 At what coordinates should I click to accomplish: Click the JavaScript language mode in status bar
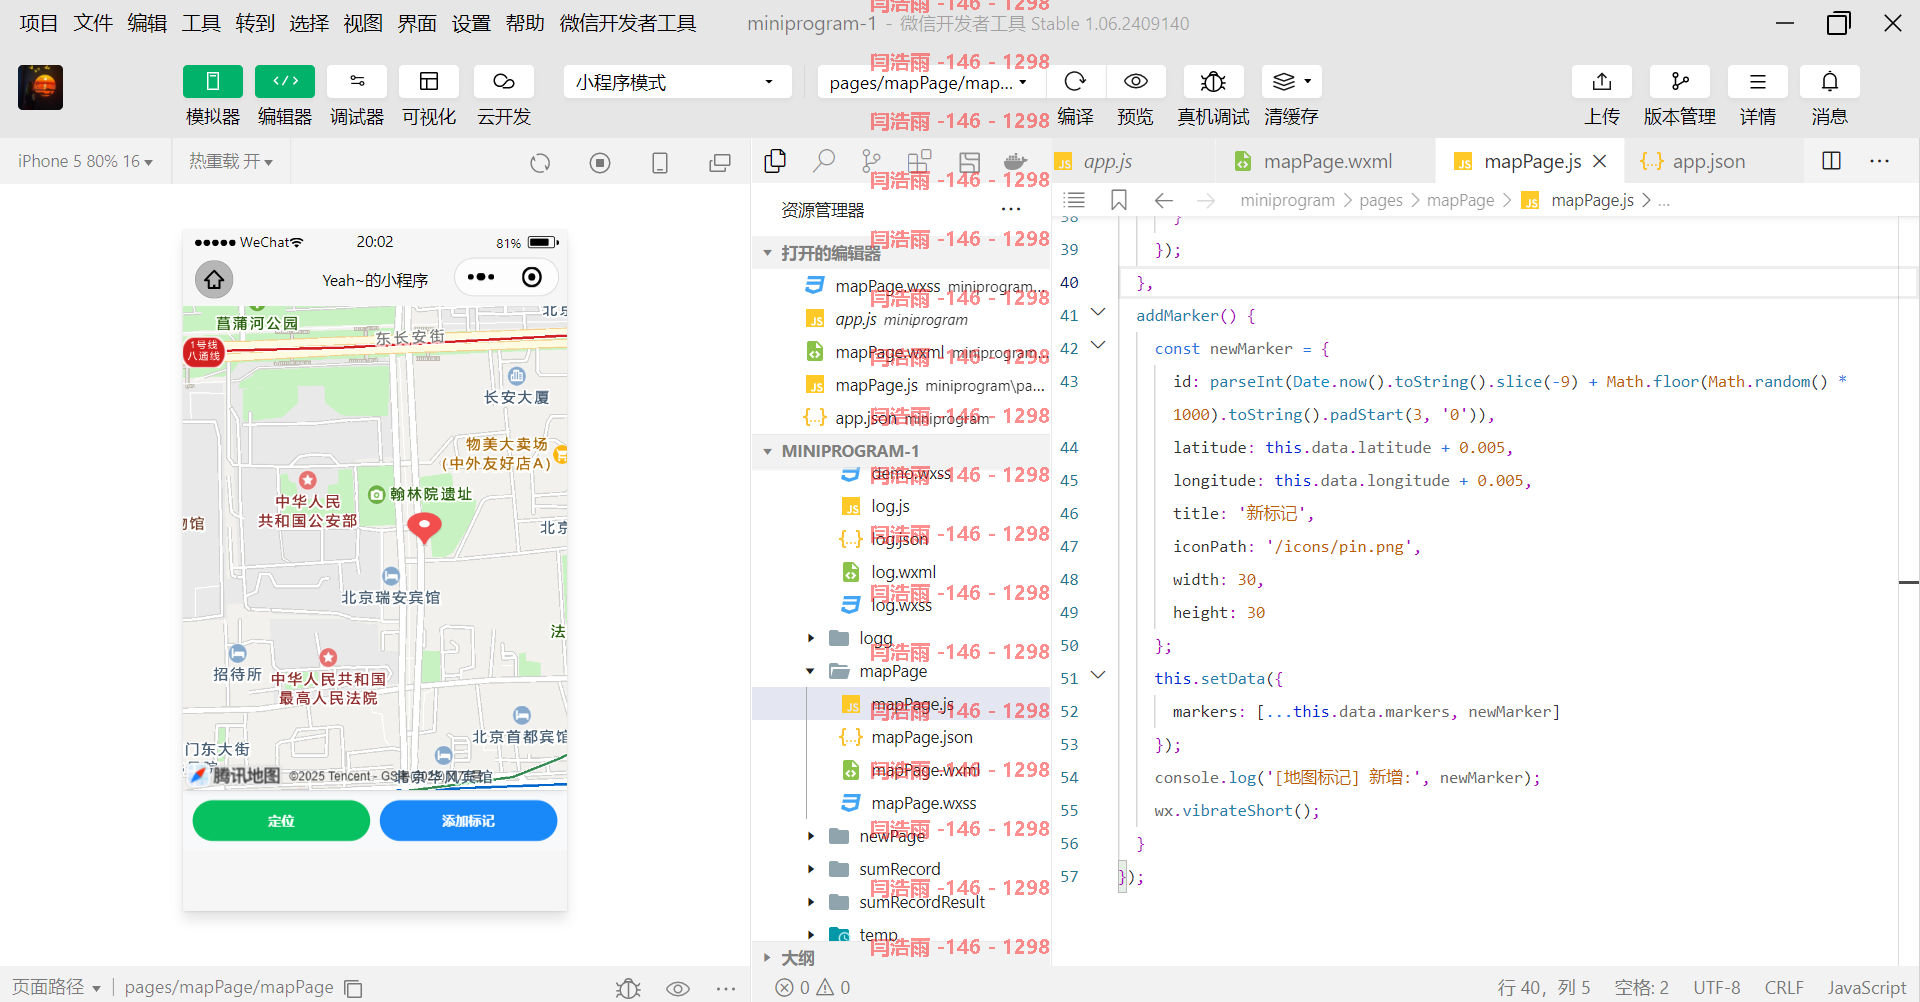tap(1867, 988)
